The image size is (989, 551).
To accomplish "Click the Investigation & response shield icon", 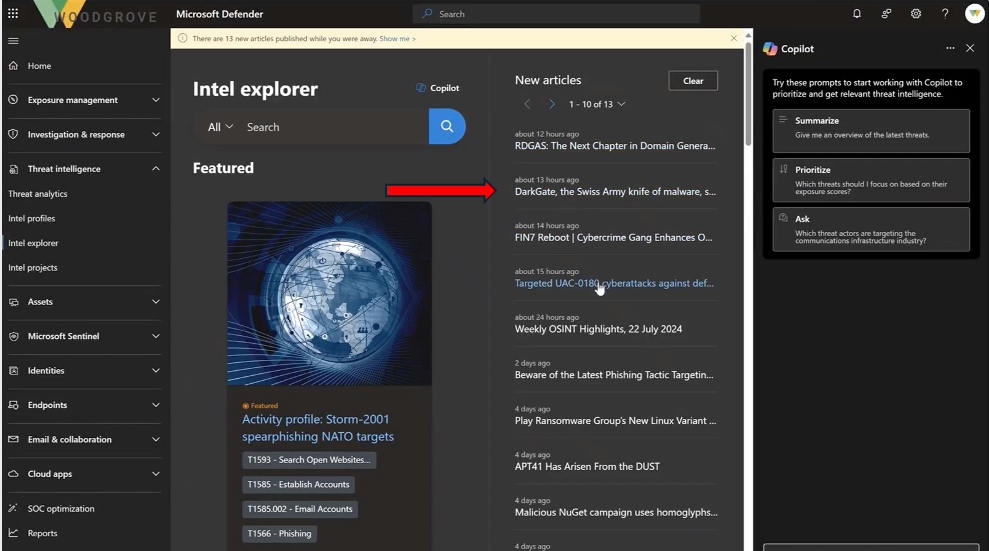I will coord(13,134).
